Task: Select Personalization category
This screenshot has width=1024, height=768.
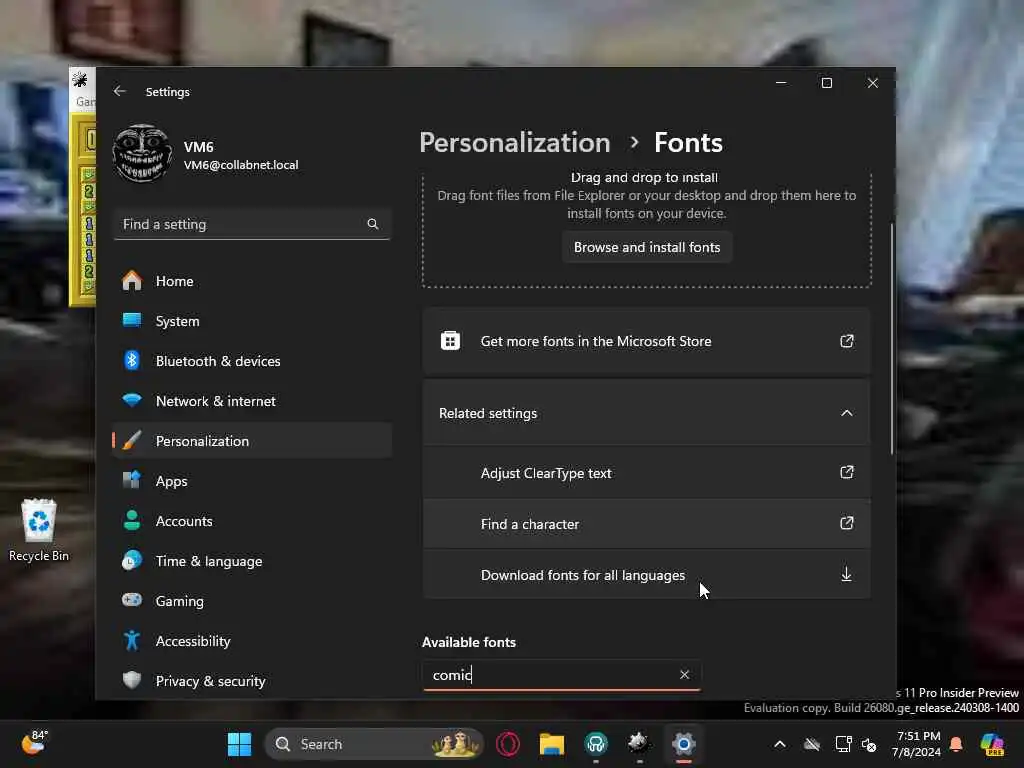Action: pyautogui.click(x=252, y=441)
